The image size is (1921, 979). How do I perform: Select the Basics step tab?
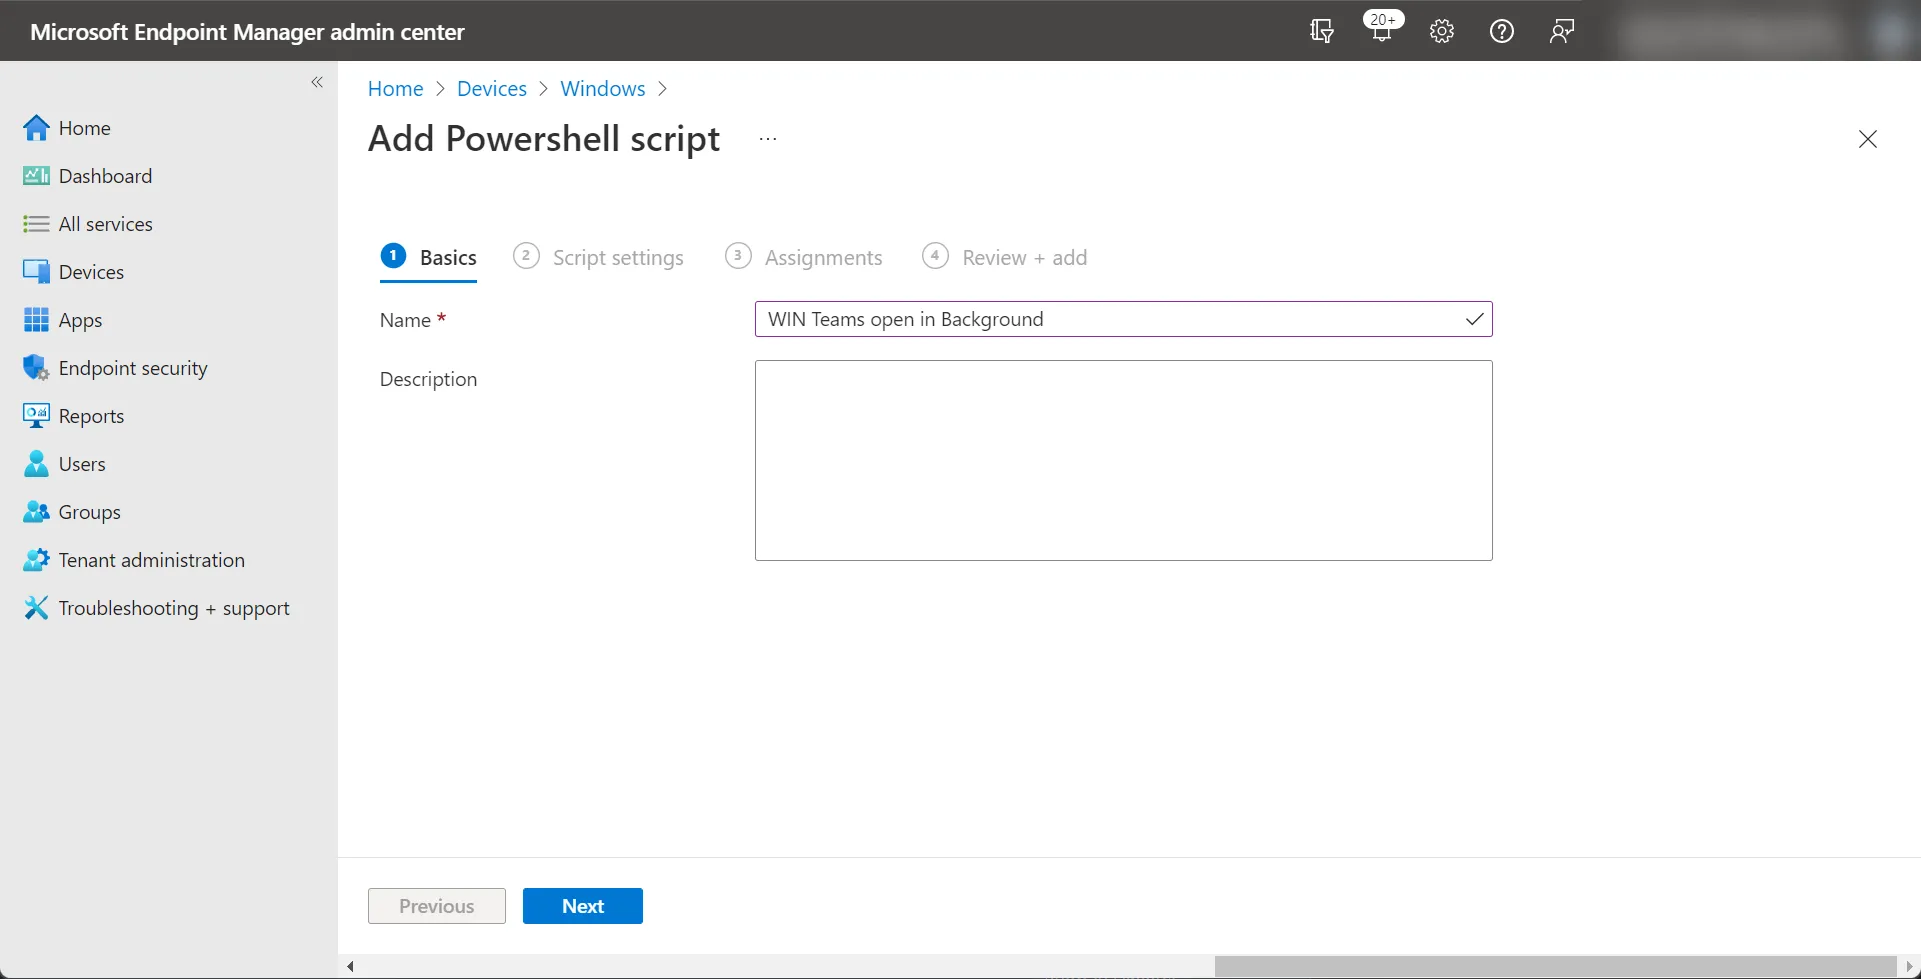(429, 258)
